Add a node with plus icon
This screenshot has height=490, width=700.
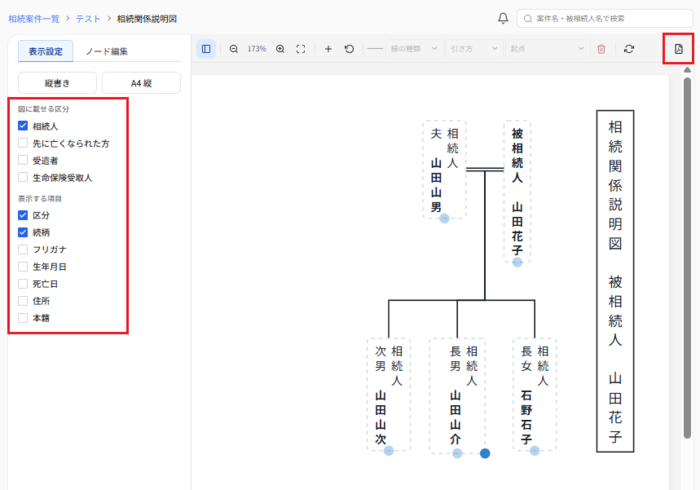pos(328,49)
